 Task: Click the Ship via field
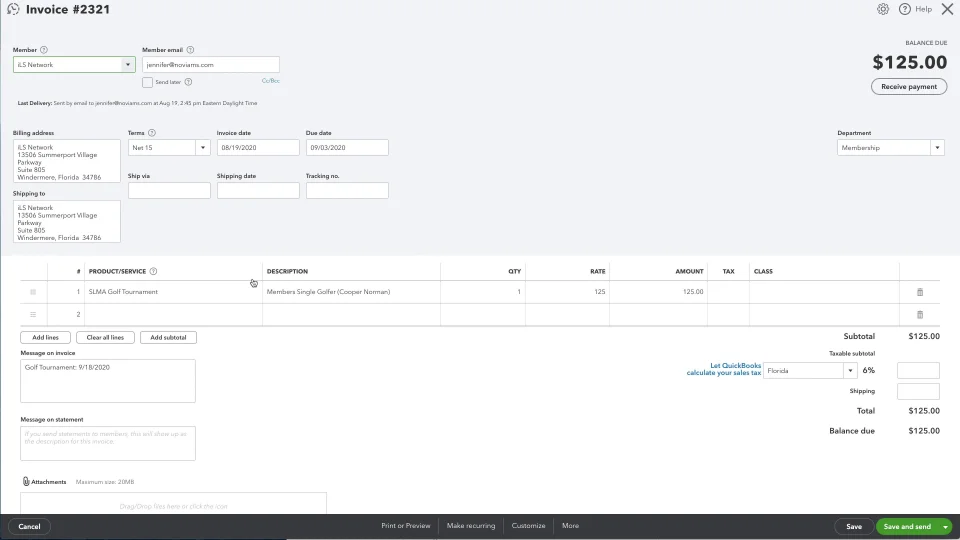click(169, 190)
